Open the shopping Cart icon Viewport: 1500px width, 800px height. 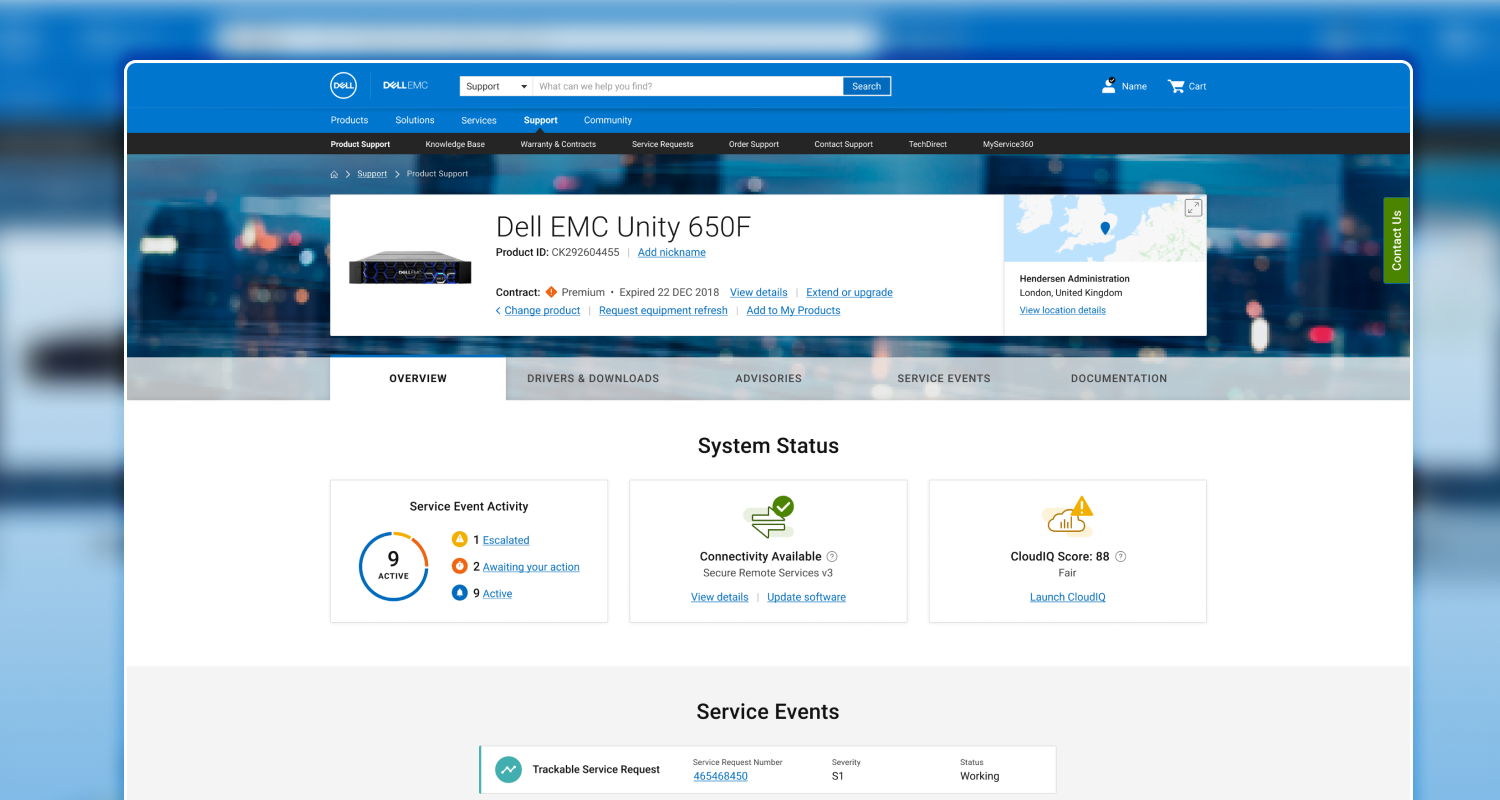click(x=1176, y=86)
